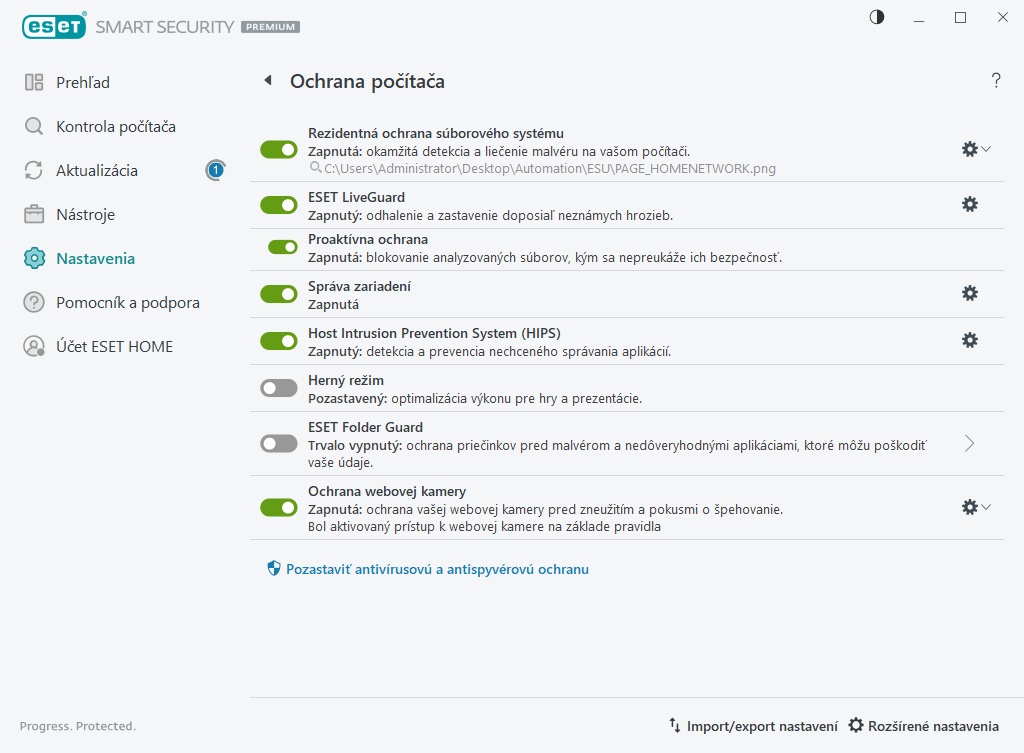The width and height of the screenshot is (1024, 753).
Task: Expand ESET Folder Guard chevron
Action: point(969,443)
